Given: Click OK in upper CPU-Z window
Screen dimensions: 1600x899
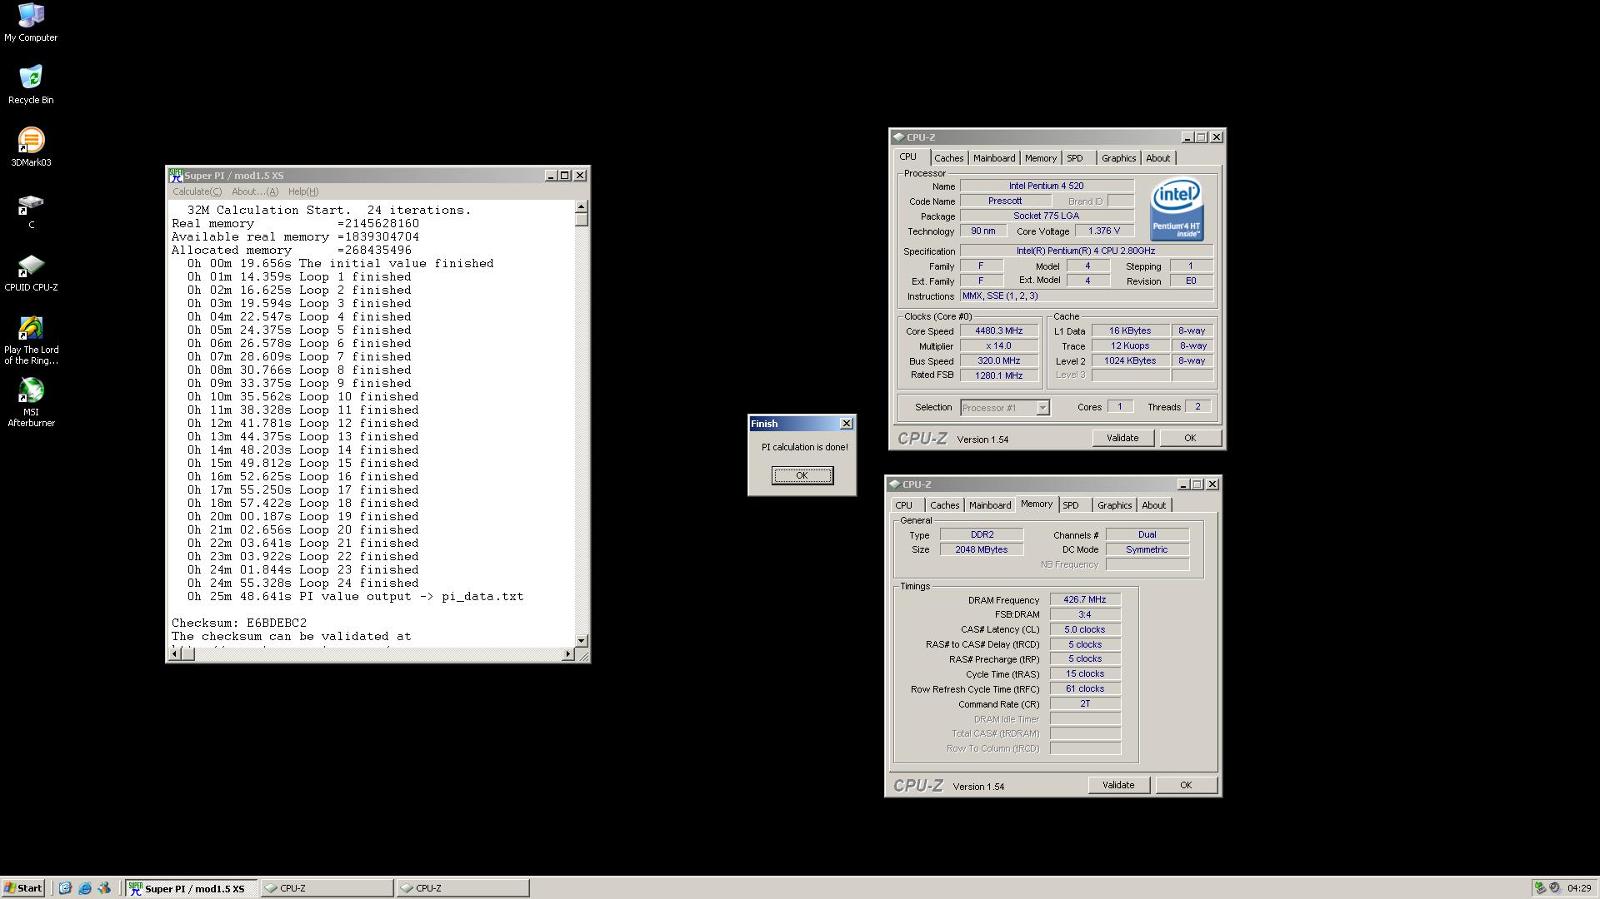Looking at the screenshot, I should click(x=1190, y=438).
